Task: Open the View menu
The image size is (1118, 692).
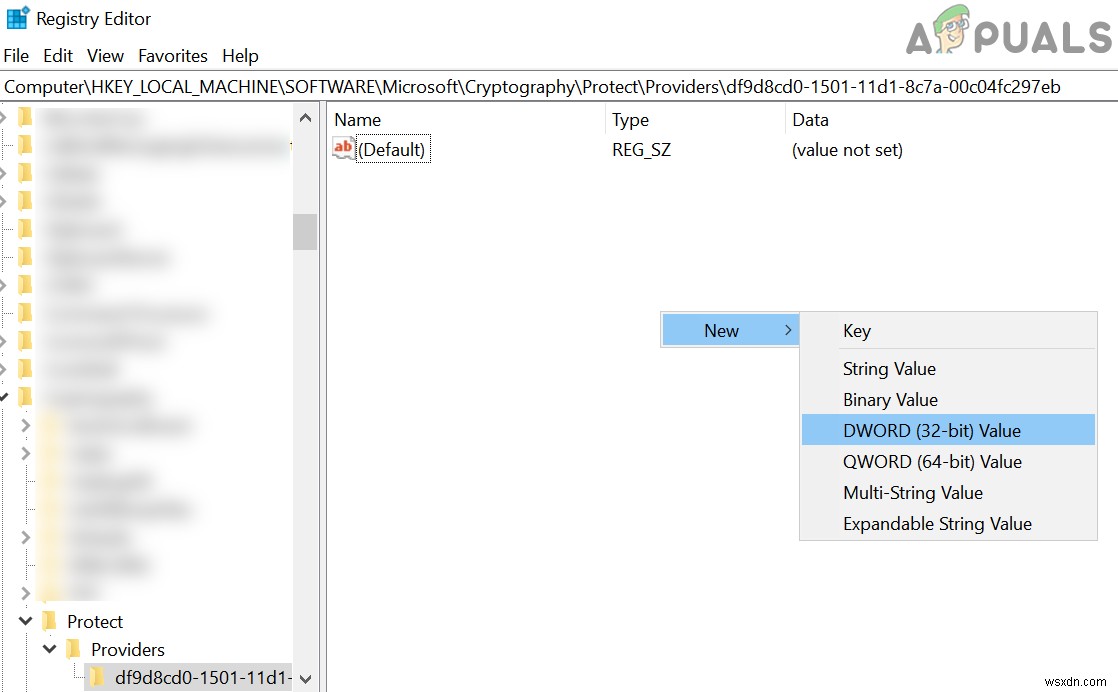Action: (x=106, y=56)
